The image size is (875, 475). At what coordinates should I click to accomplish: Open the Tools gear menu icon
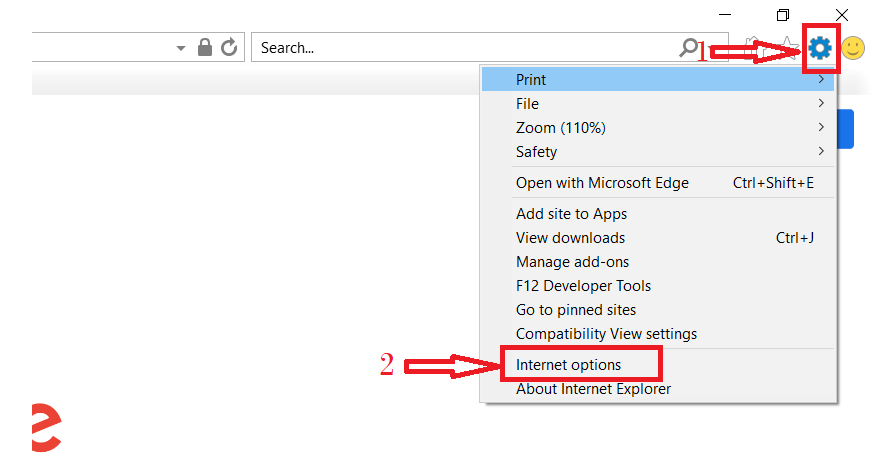click(x=820, y=47)
